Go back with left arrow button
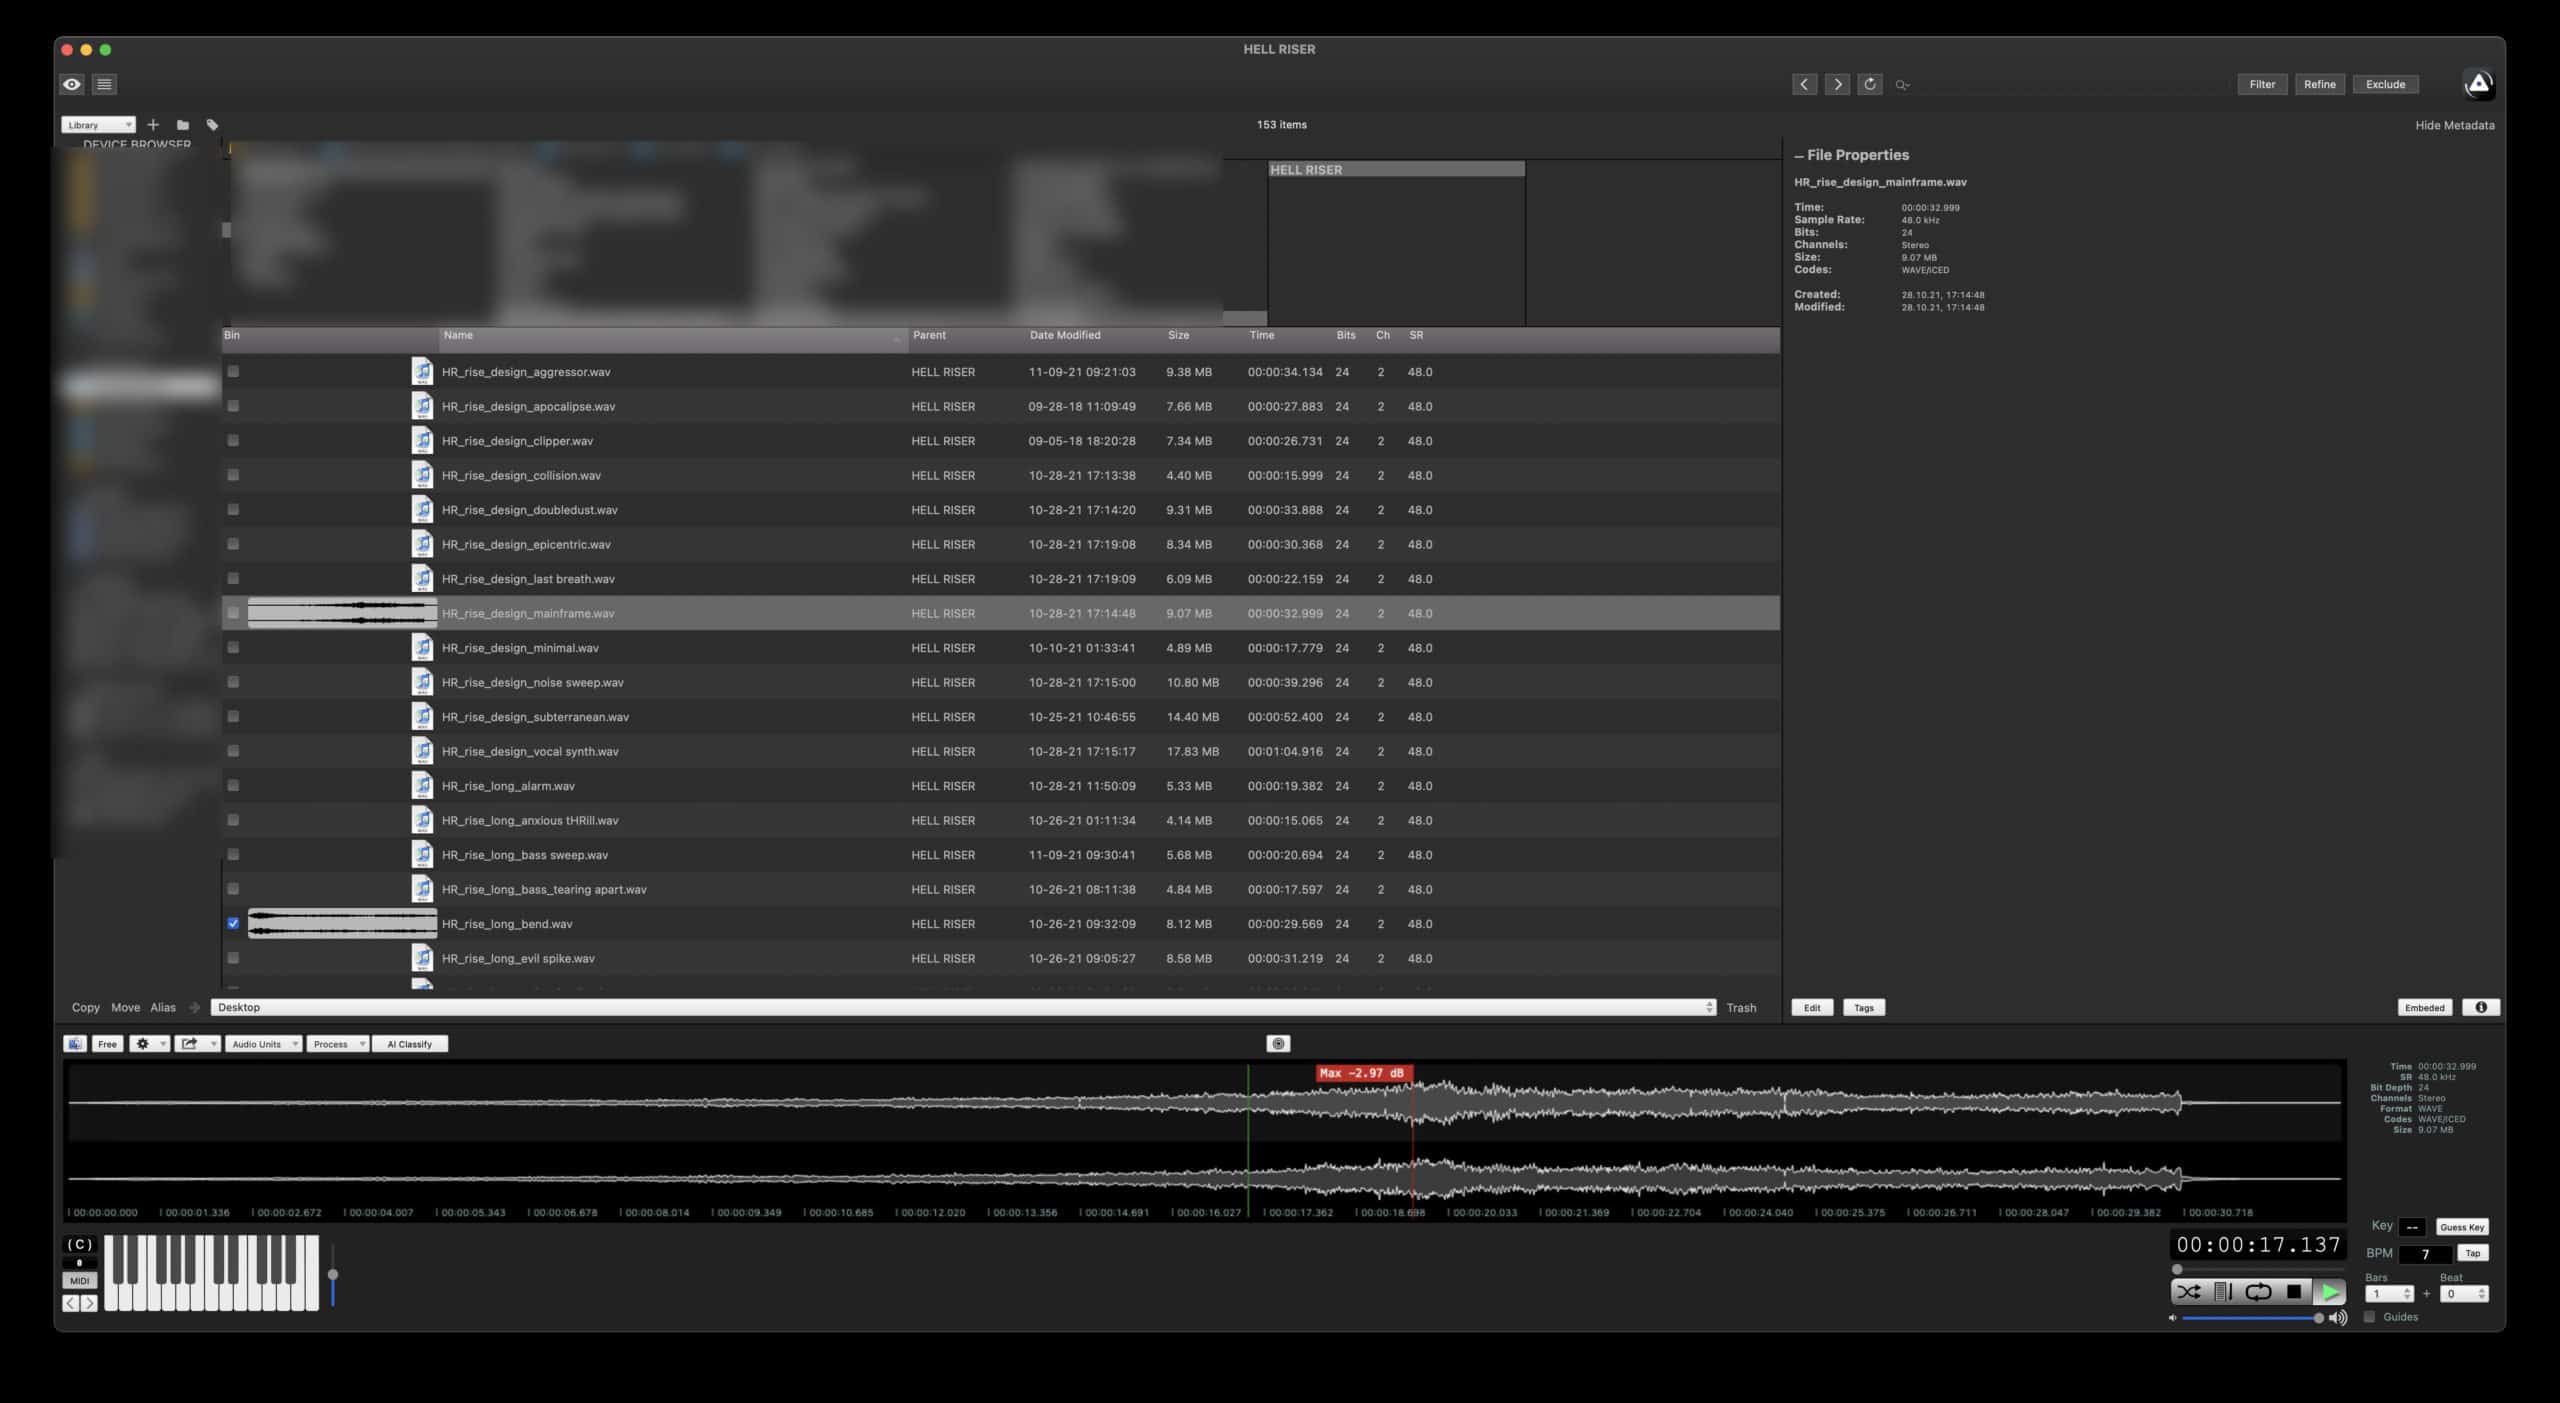 pos(1804,84)
